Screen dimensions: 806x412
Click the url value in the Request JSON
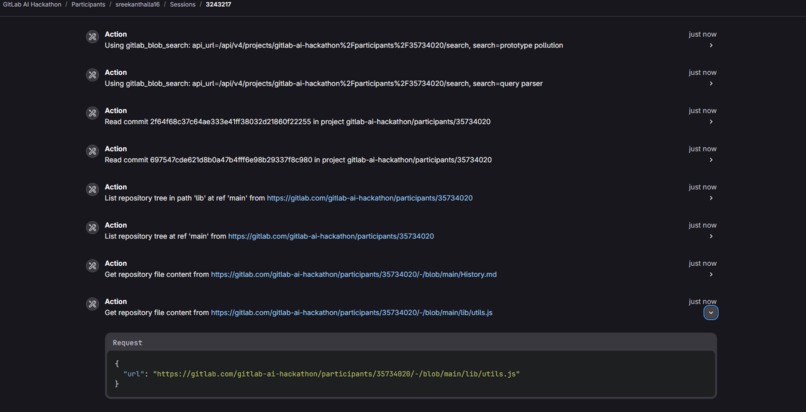(336, 374)
